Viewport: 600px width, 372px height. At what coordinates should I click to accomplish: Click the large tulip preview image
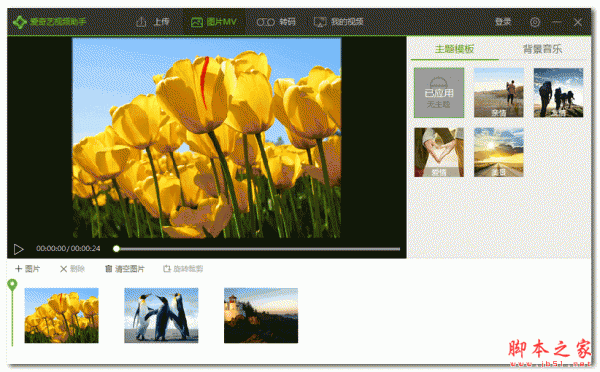pos(207,138)
